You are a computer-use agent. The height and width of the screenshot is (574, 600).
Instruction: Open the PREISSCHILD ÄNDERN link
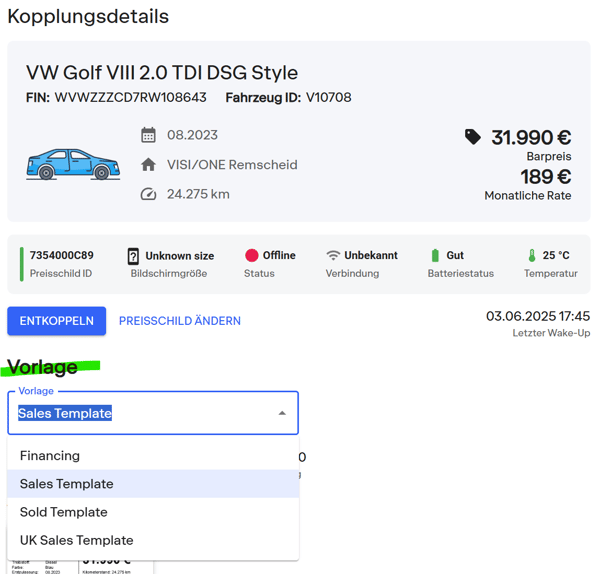(x=180, y=321)
